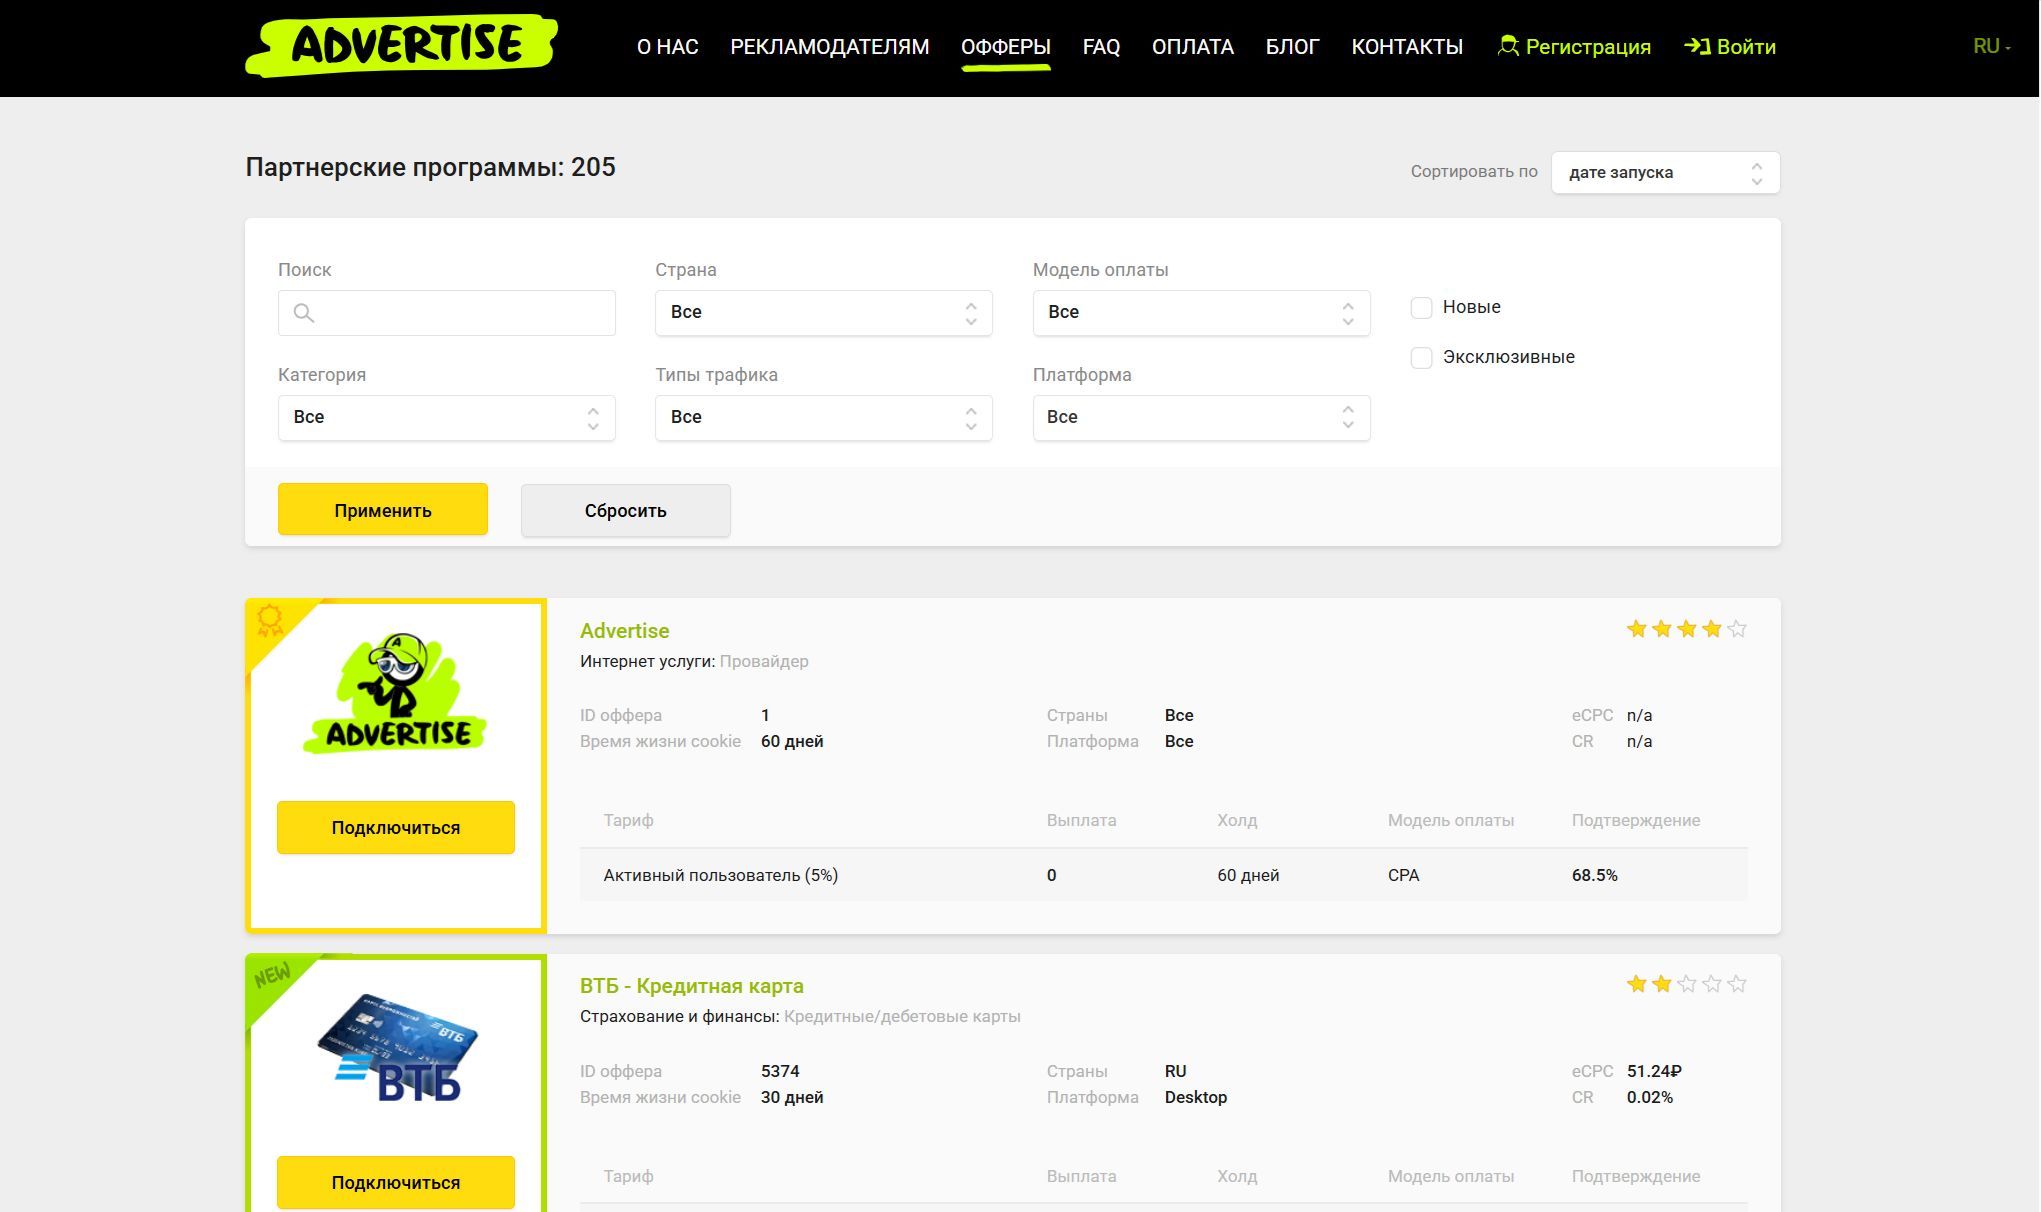Screen dimensions: 2041x1212
Task: Click the third star of ВТБ rating
Action: (x=1687, y=984)
